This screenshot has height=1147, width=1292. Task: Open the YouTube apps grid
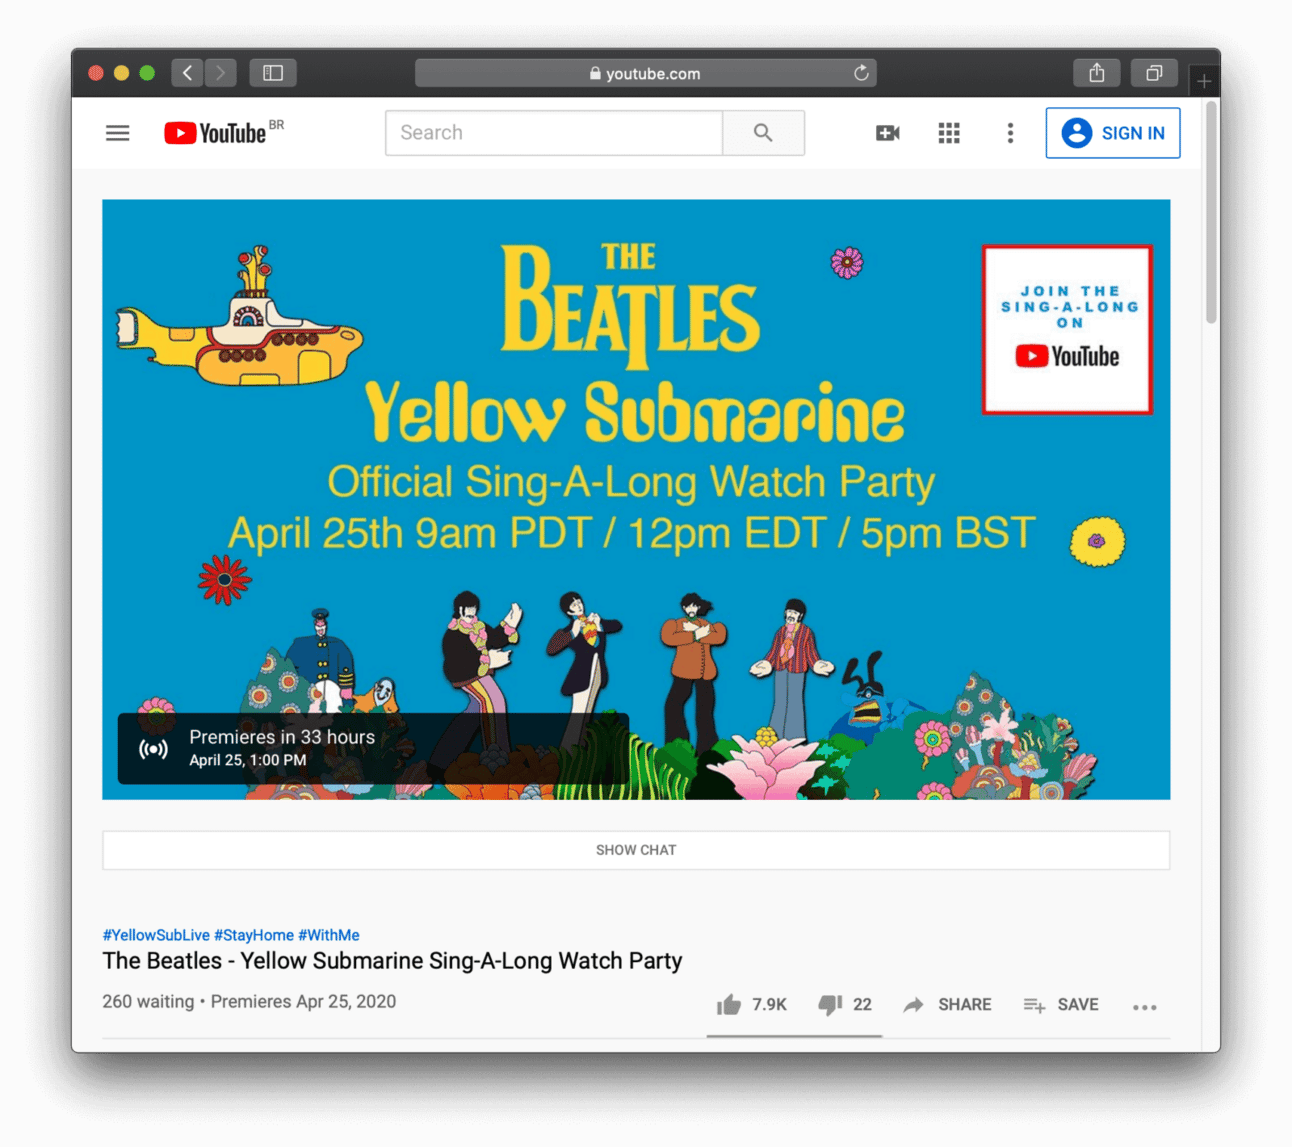pyautogui.click(x=949, y=133)
